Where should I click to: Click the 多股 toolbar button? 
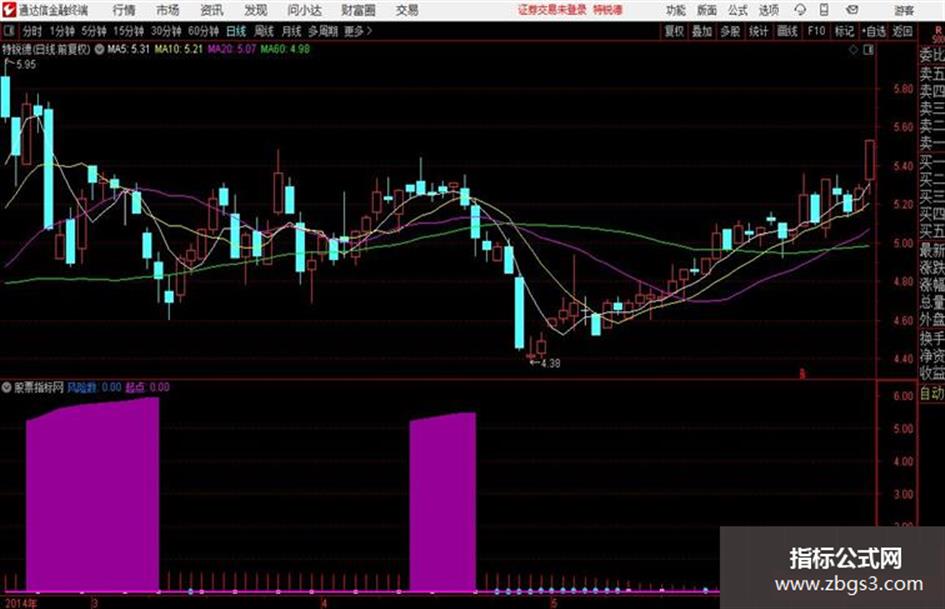pyautogui.click(x=730, y=31)
